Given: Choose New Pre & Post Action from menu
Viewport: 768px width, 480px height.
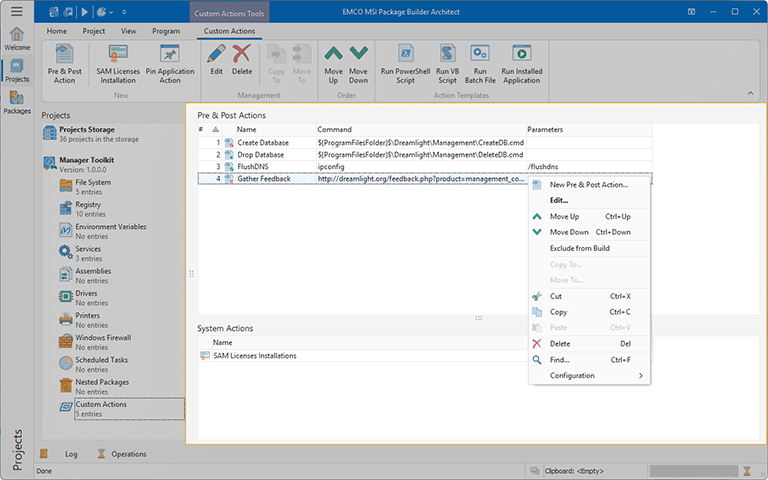Looking at the screenshot, I should pos(588,185).
